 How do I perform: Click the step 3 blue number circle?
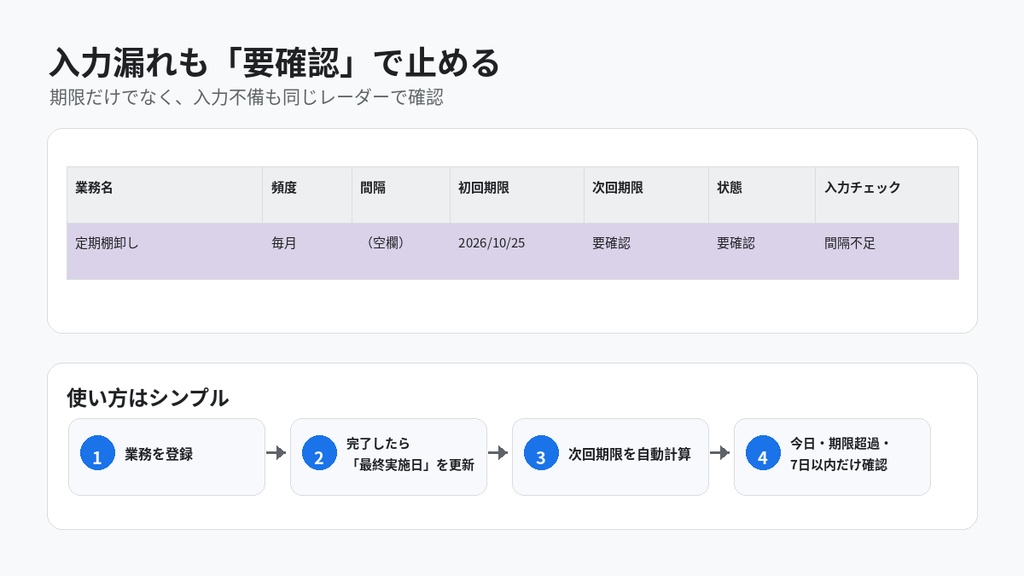[541, 453]
